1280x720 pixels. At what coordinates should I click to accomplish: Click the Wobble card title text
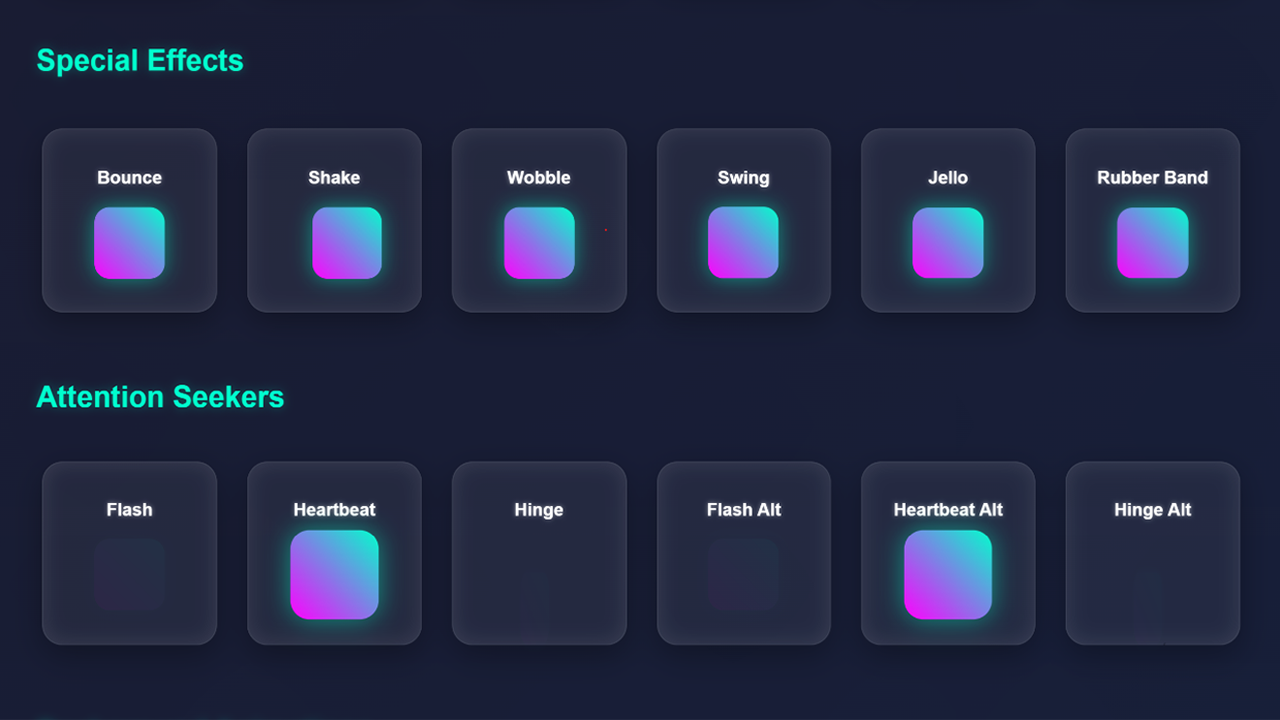coord(539,177)
